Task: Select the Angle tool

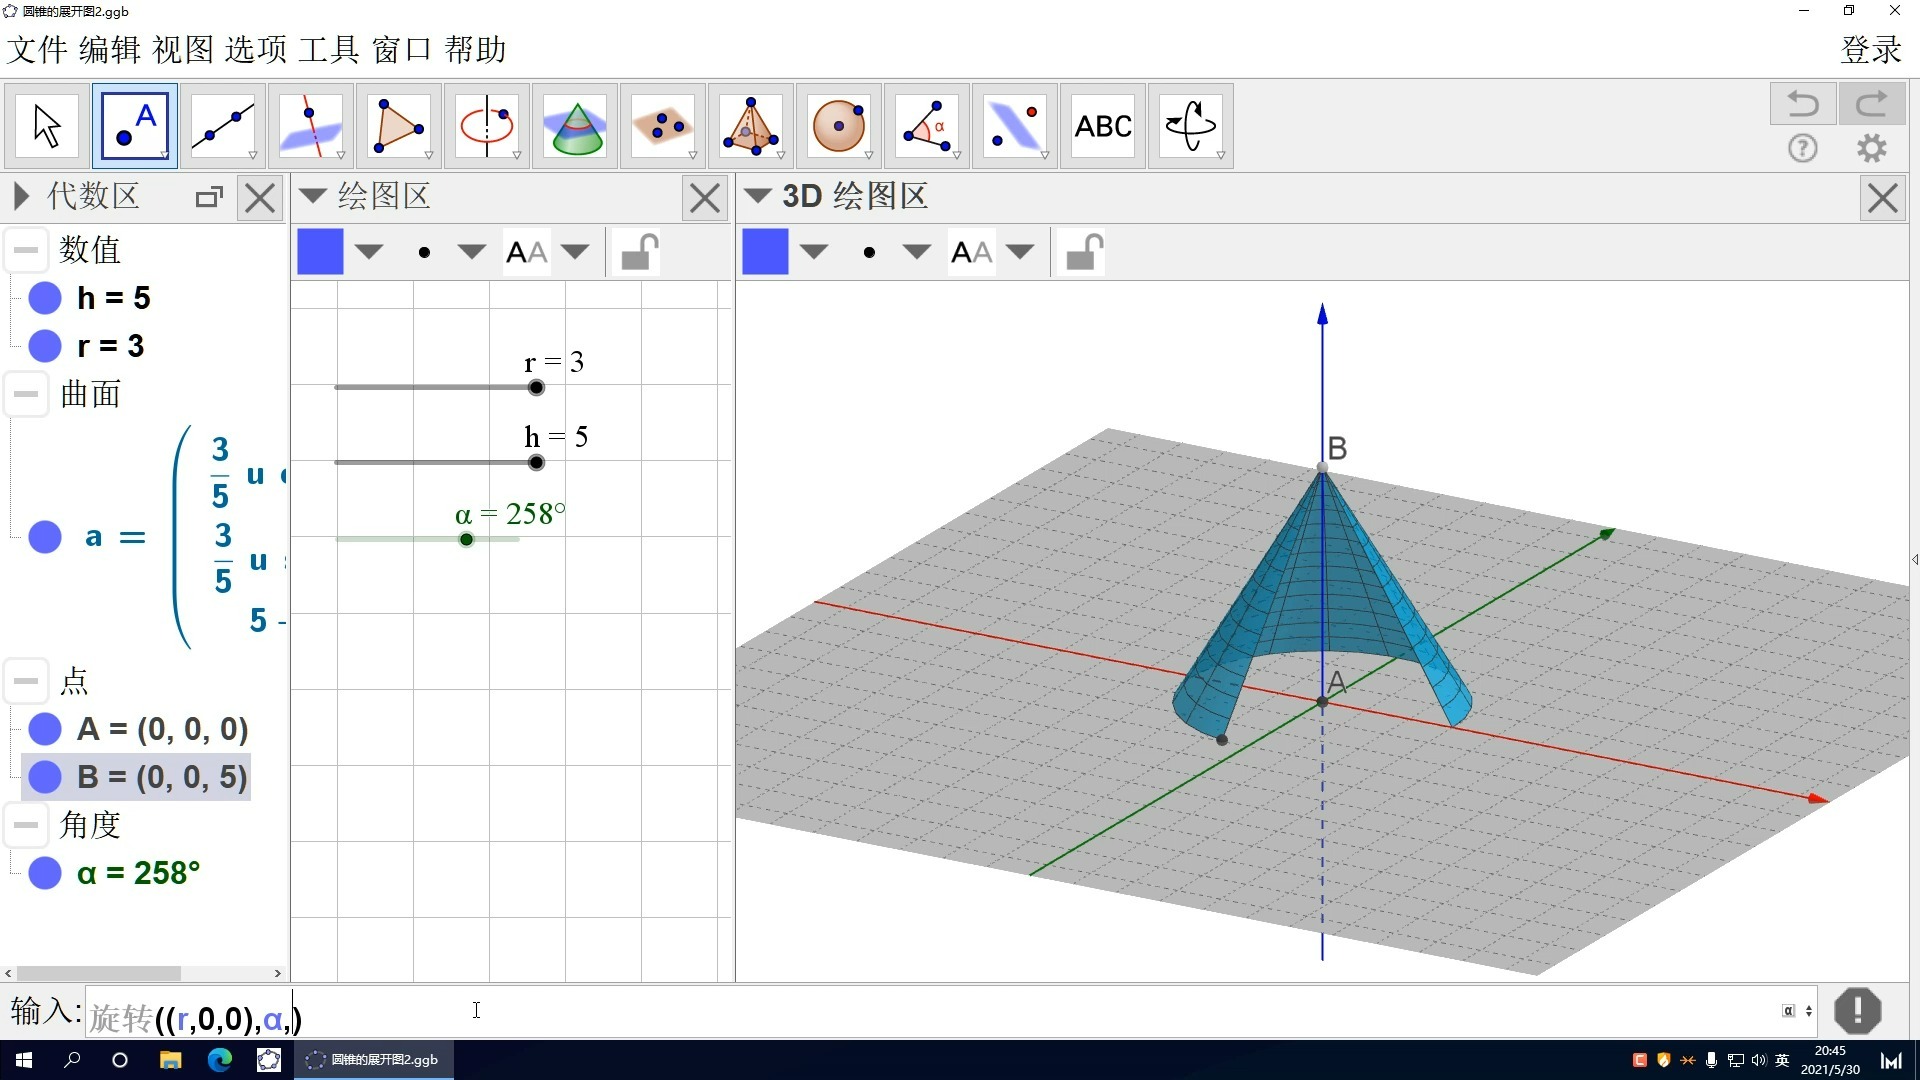Action: tap(926, 126)
